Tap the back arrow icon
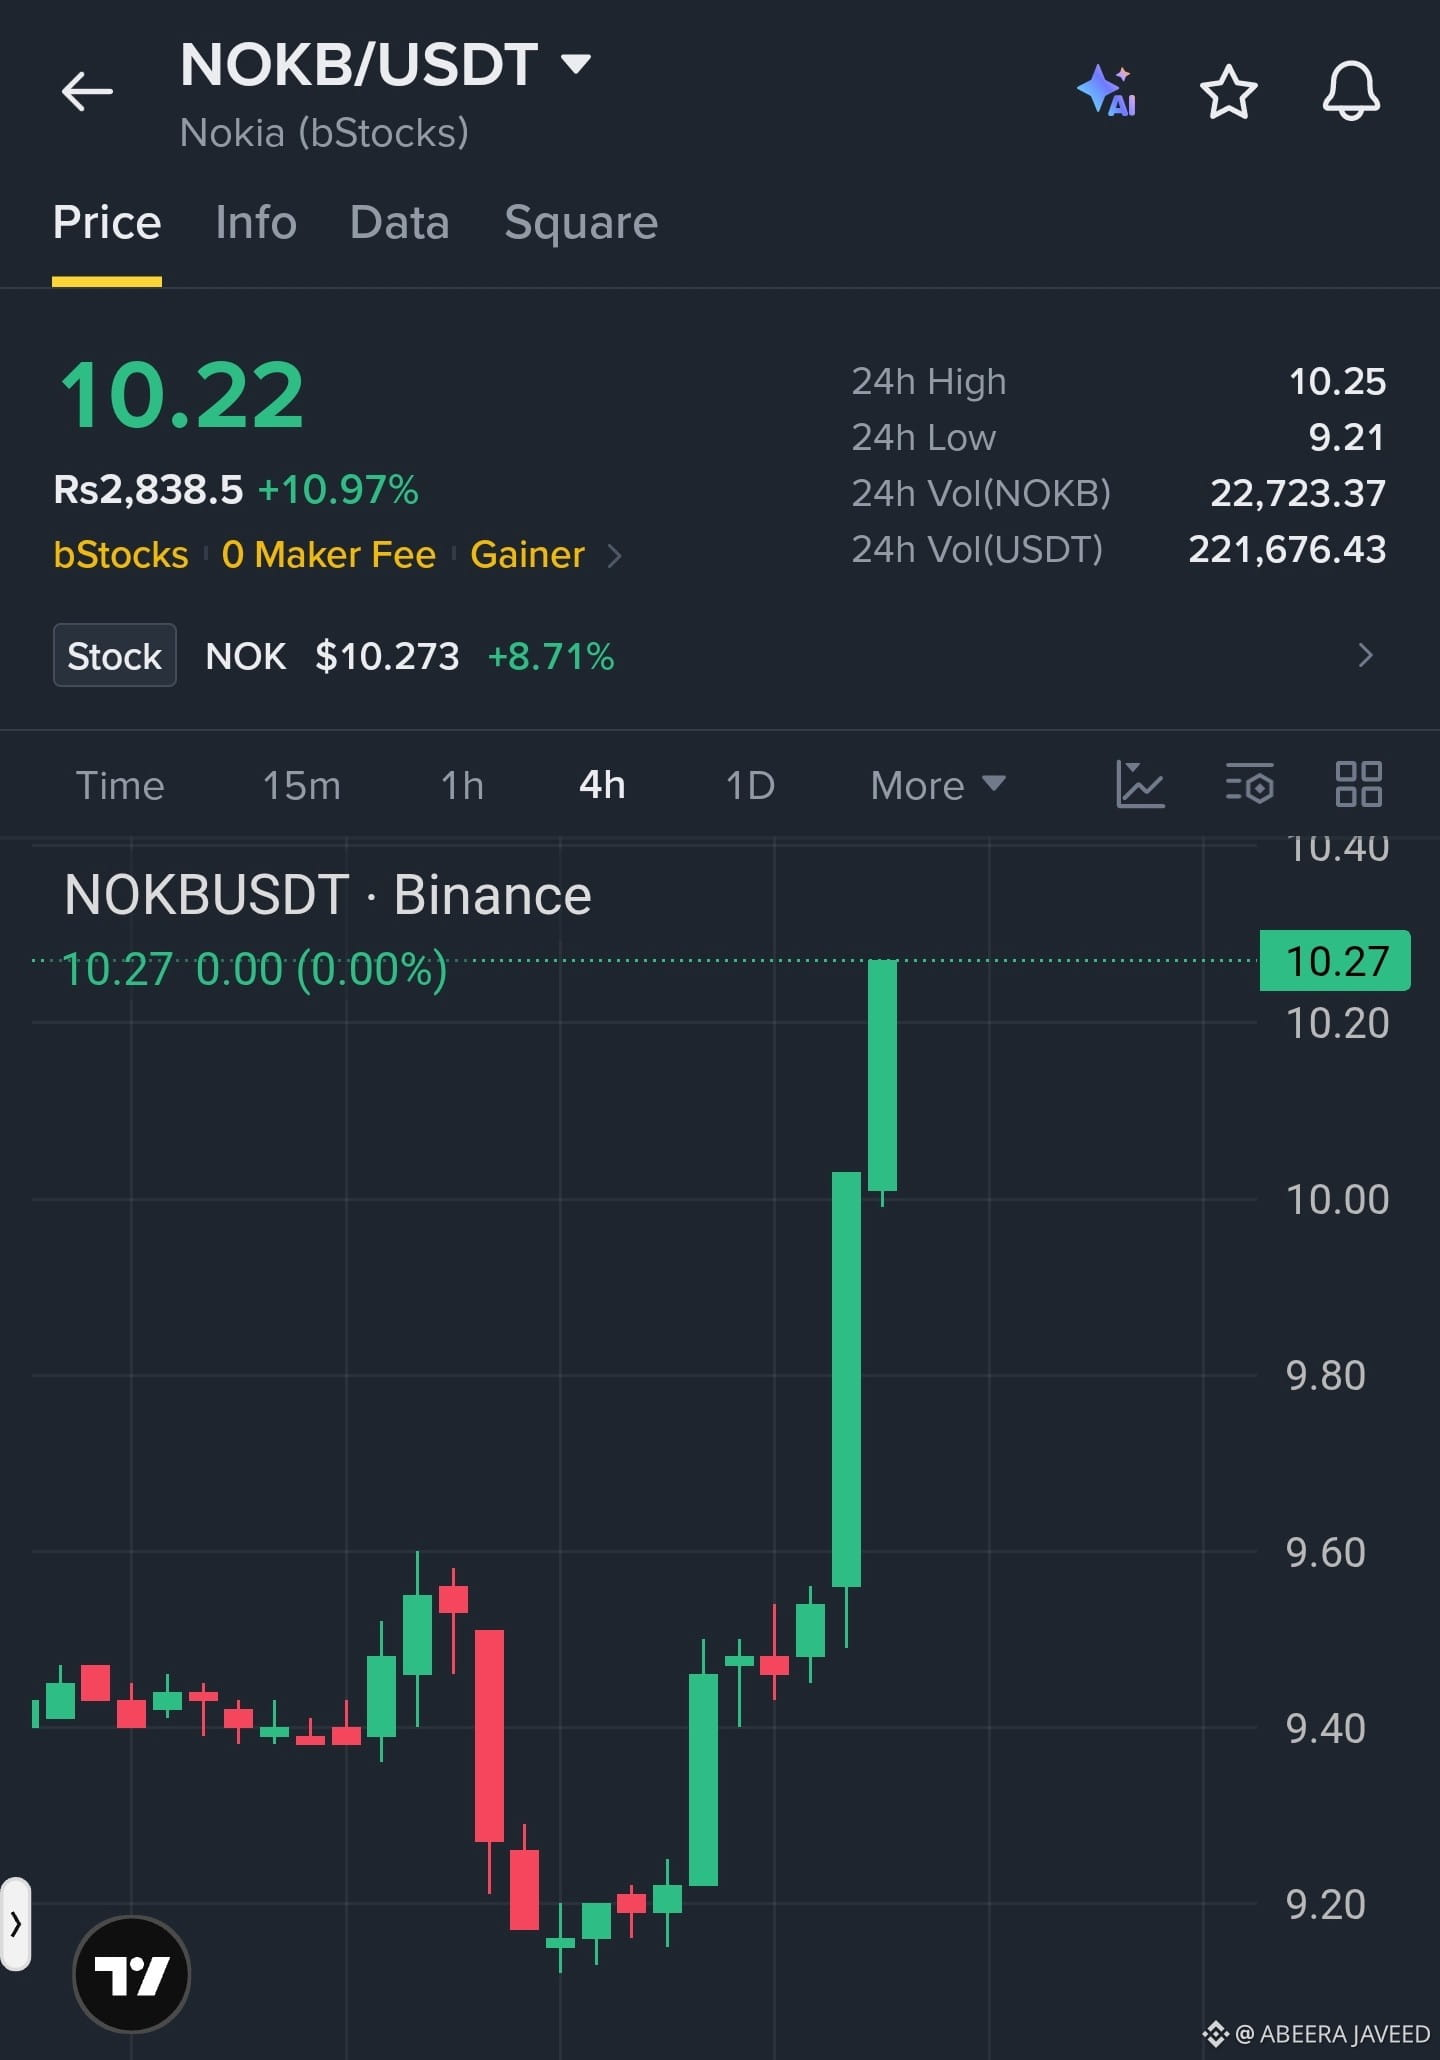Viewport: 1440px width, 2060px height. pos(87,92)
